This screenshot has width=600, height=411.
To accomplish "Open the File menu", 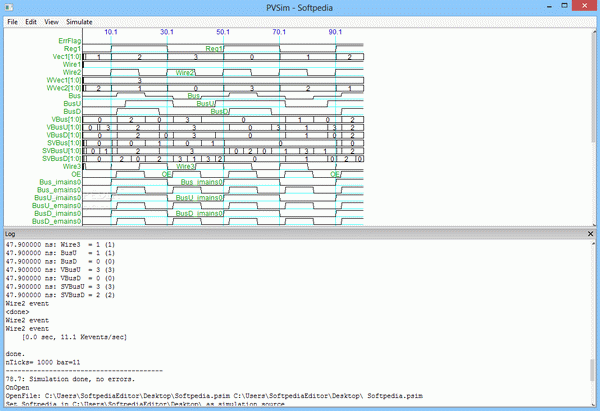I will click(13, 21).
